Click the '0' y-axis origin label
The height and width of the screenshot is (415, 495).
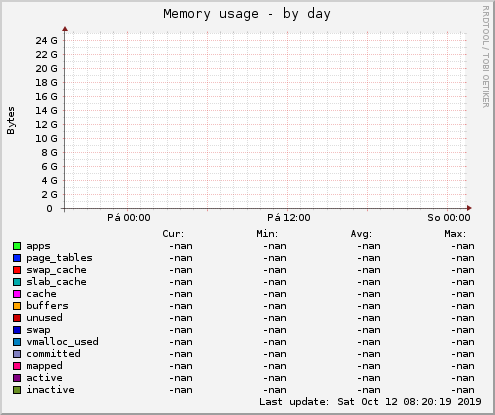point(49,209)
